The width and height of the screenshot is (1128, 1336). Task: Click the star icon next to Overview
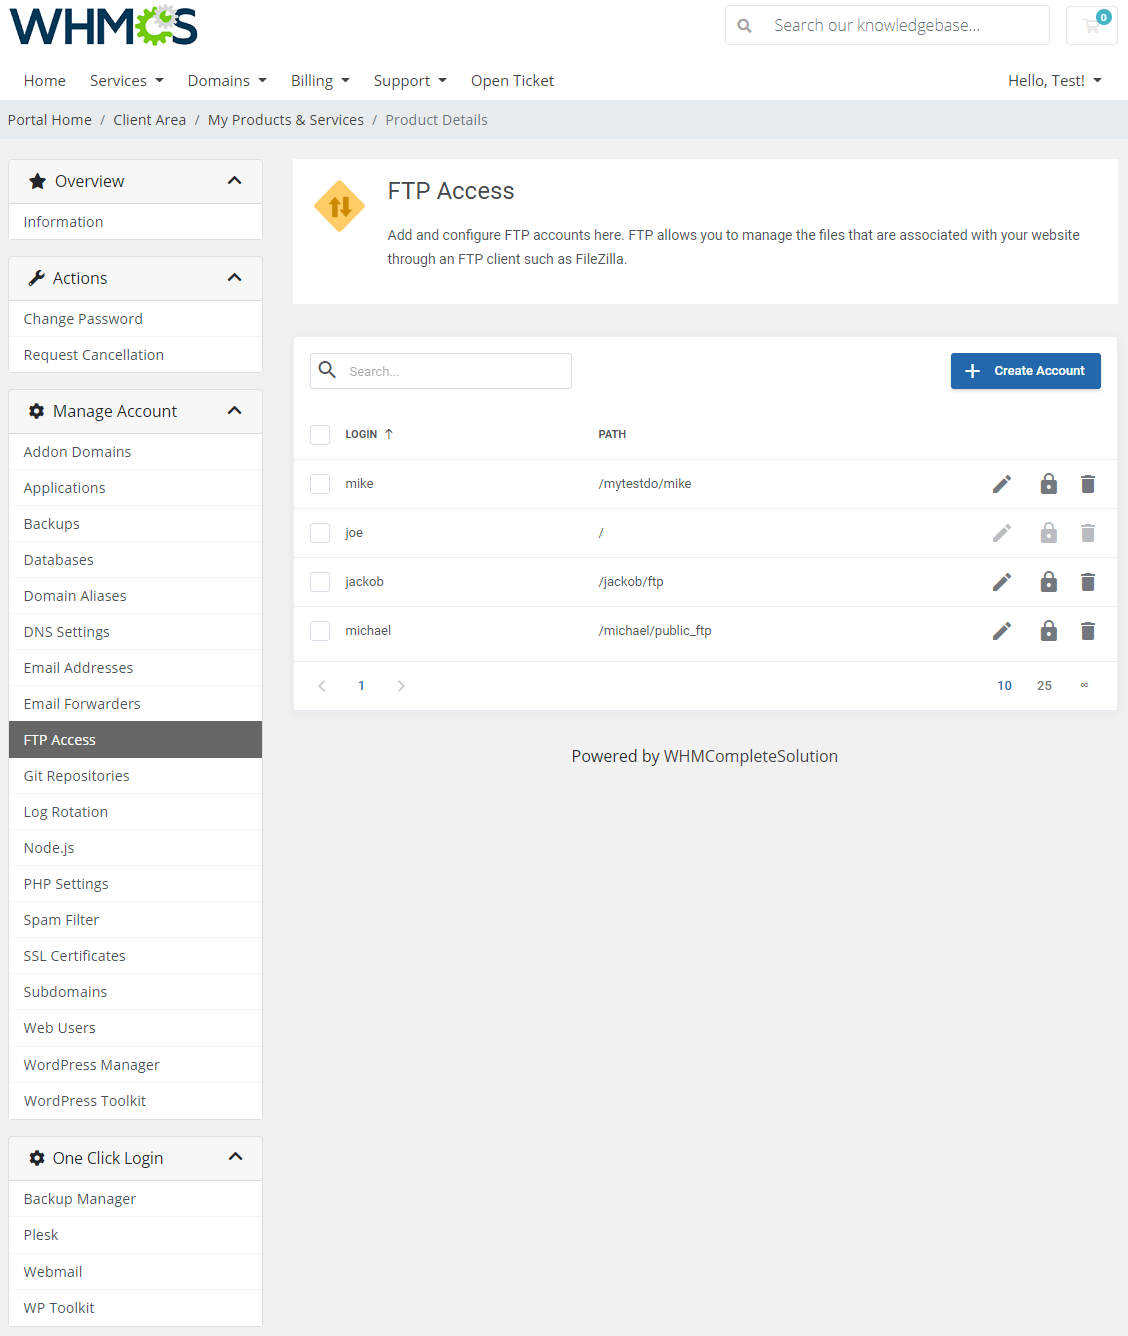tap(37, 181)
